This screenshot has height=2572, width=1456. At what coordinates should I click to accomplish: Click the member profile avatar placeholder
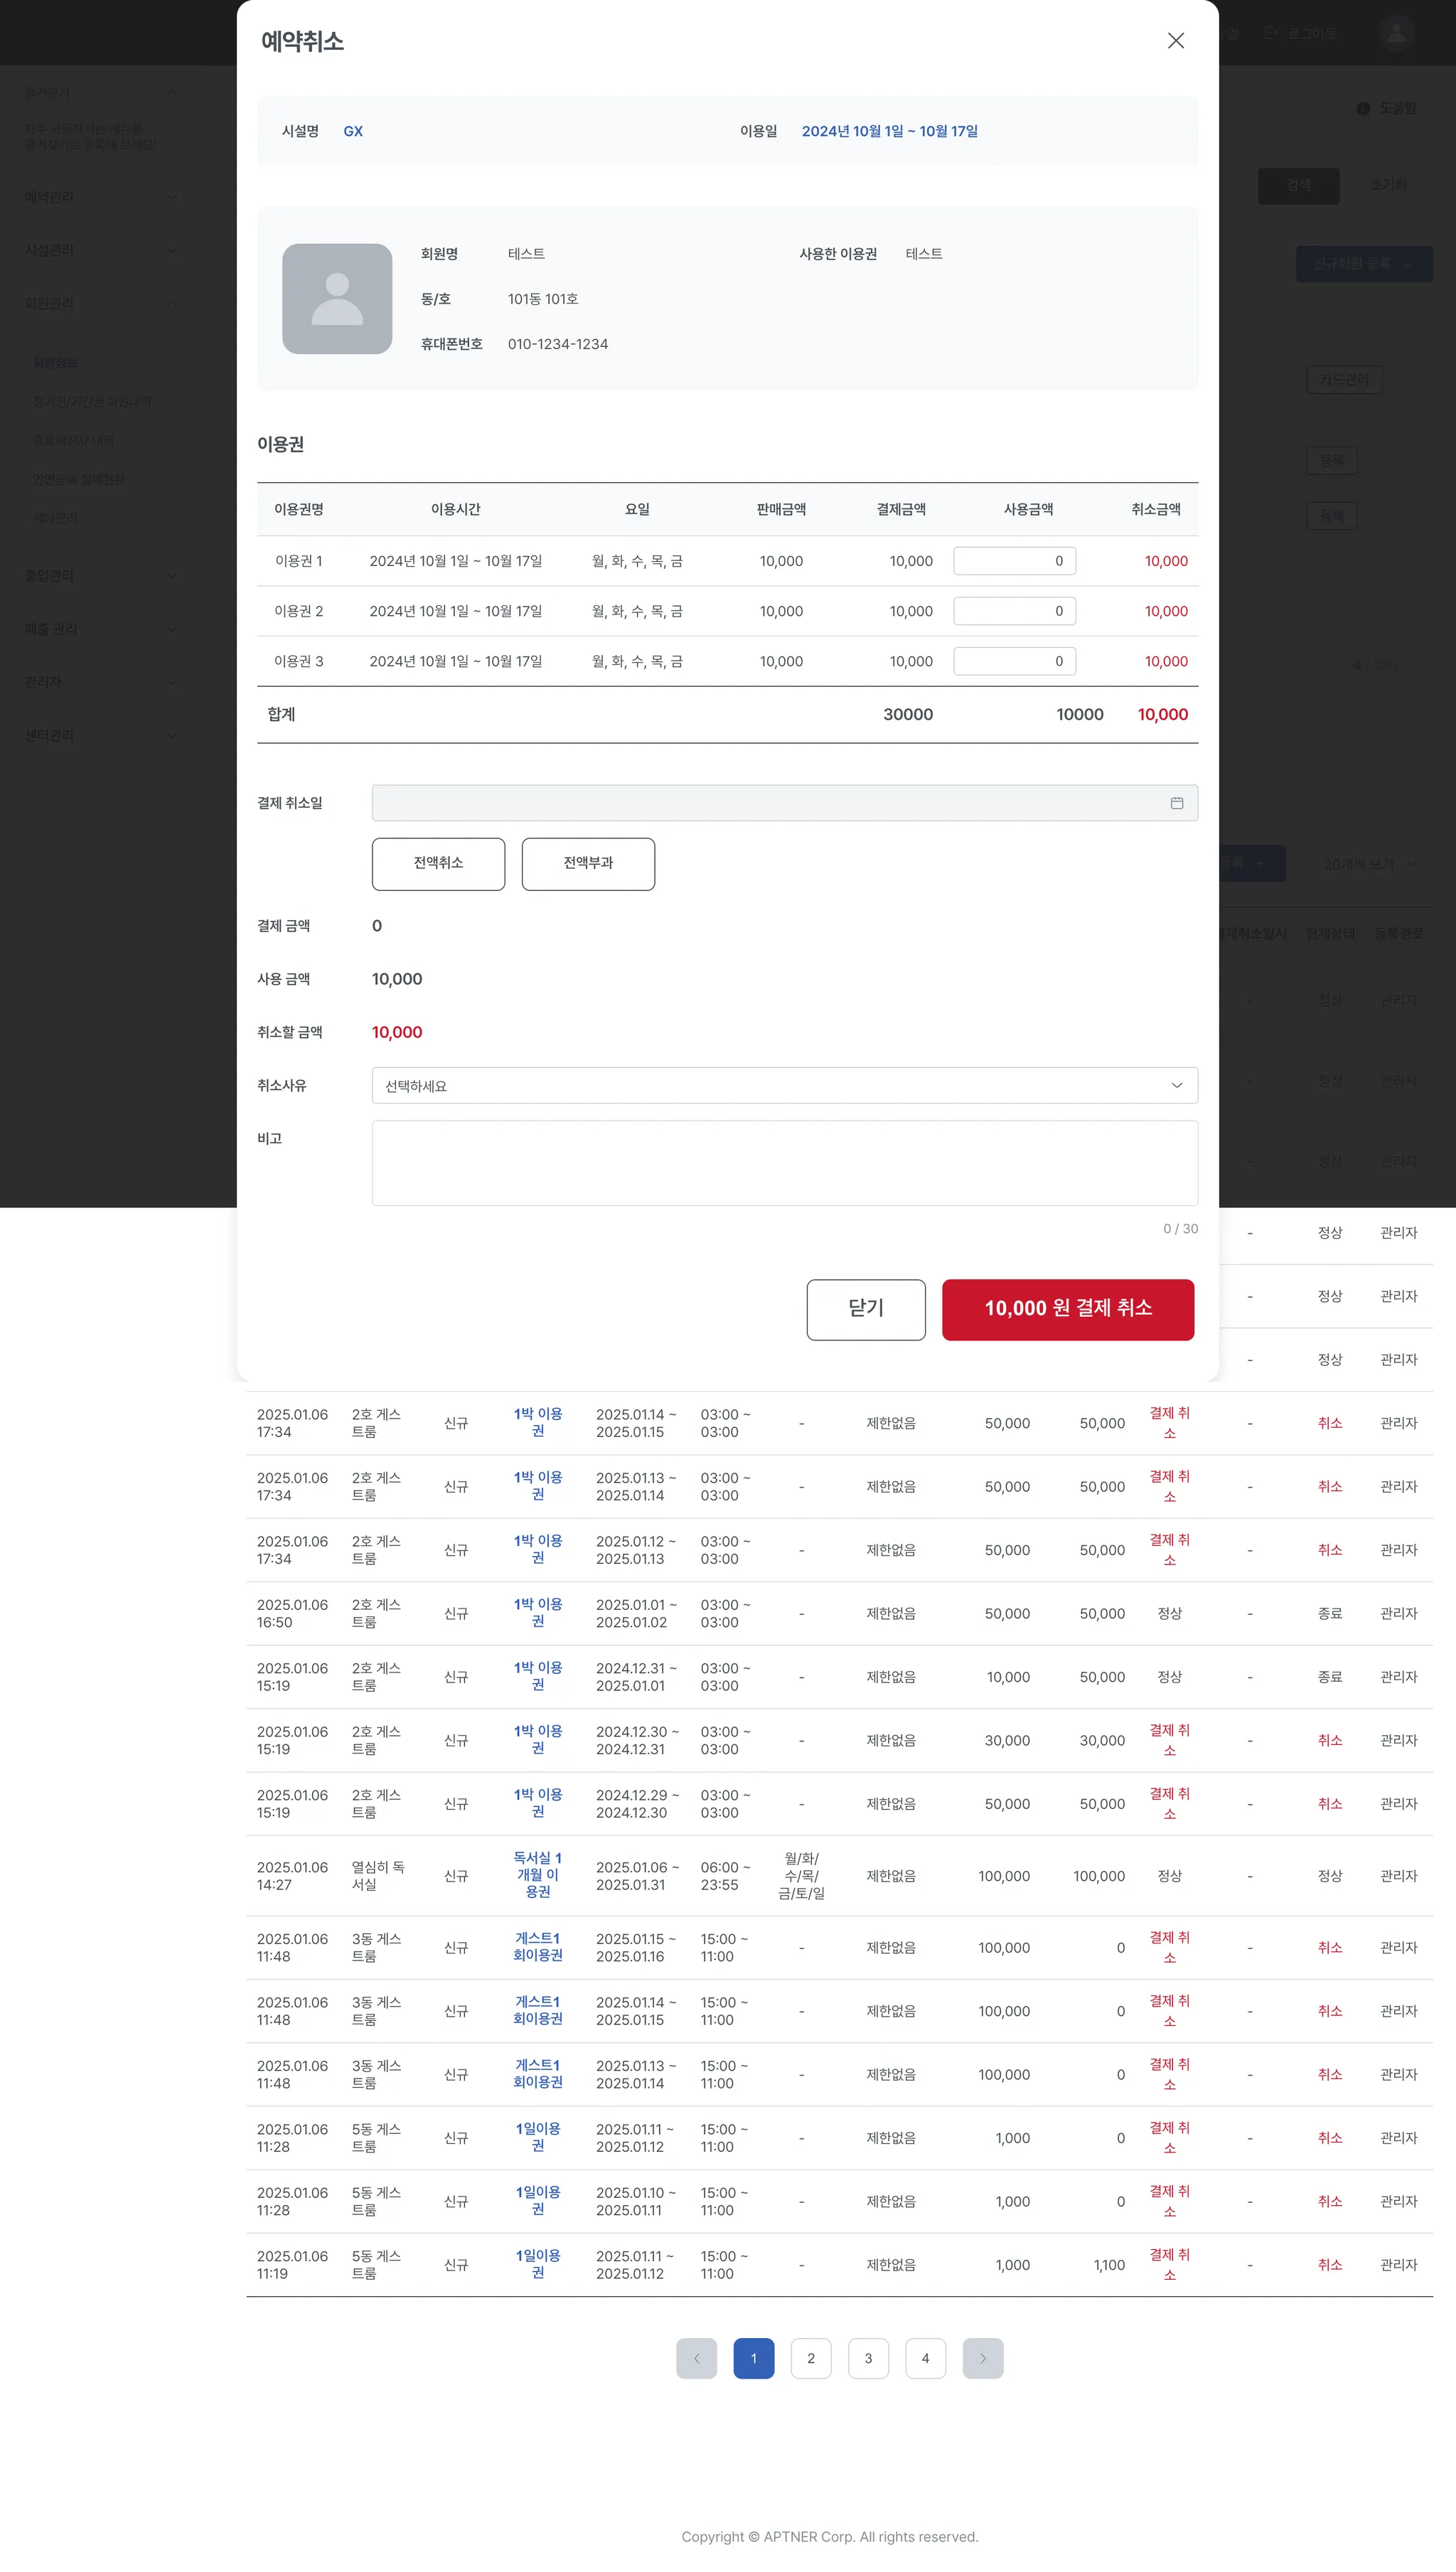point(337,299)
